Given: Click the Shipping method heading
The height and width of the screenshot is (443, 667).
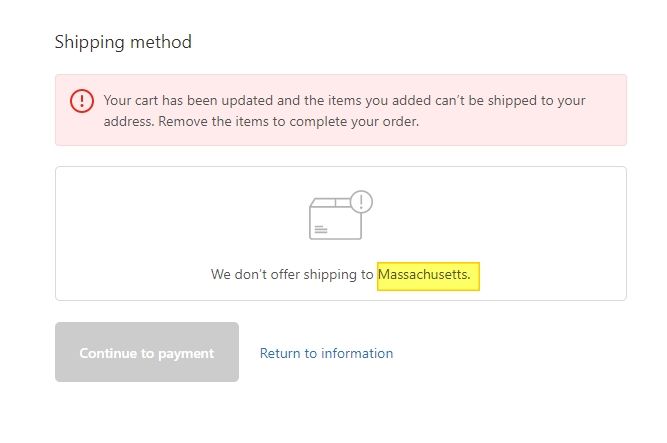Looking at the screenshot, I should pyautogui.click(x=123, y=42).
